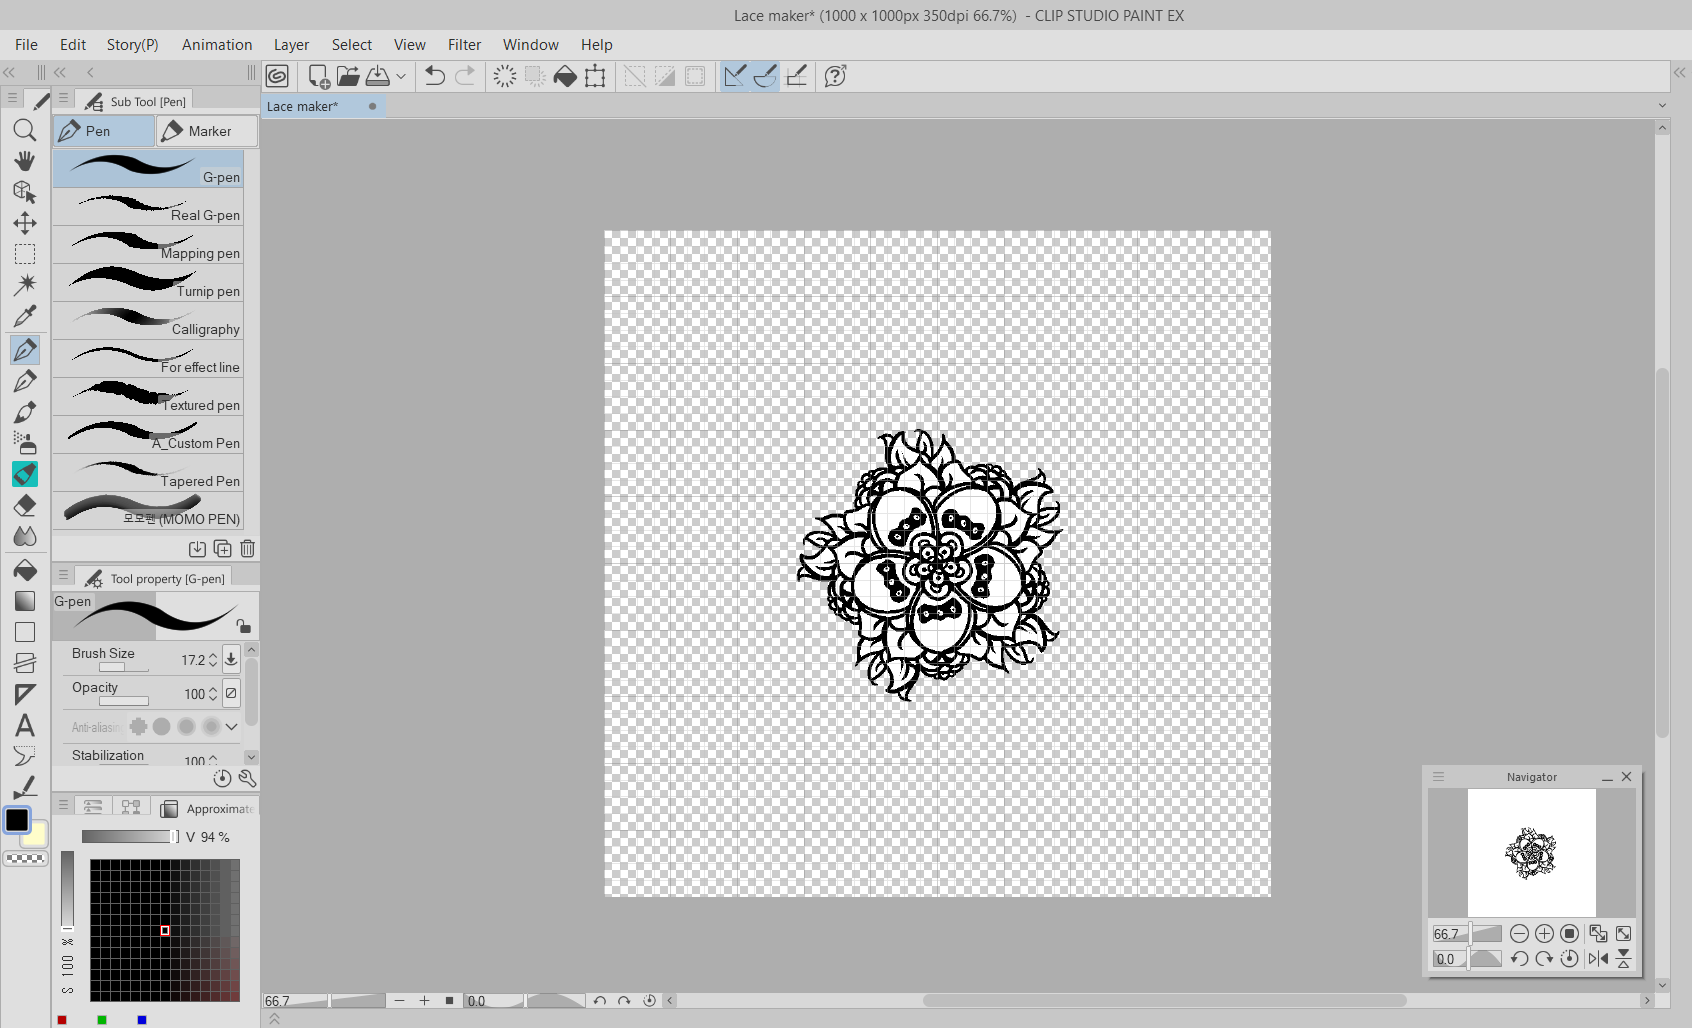
Task: Open the Brush Size dynamics settings button
Action: tap(231, 658)
